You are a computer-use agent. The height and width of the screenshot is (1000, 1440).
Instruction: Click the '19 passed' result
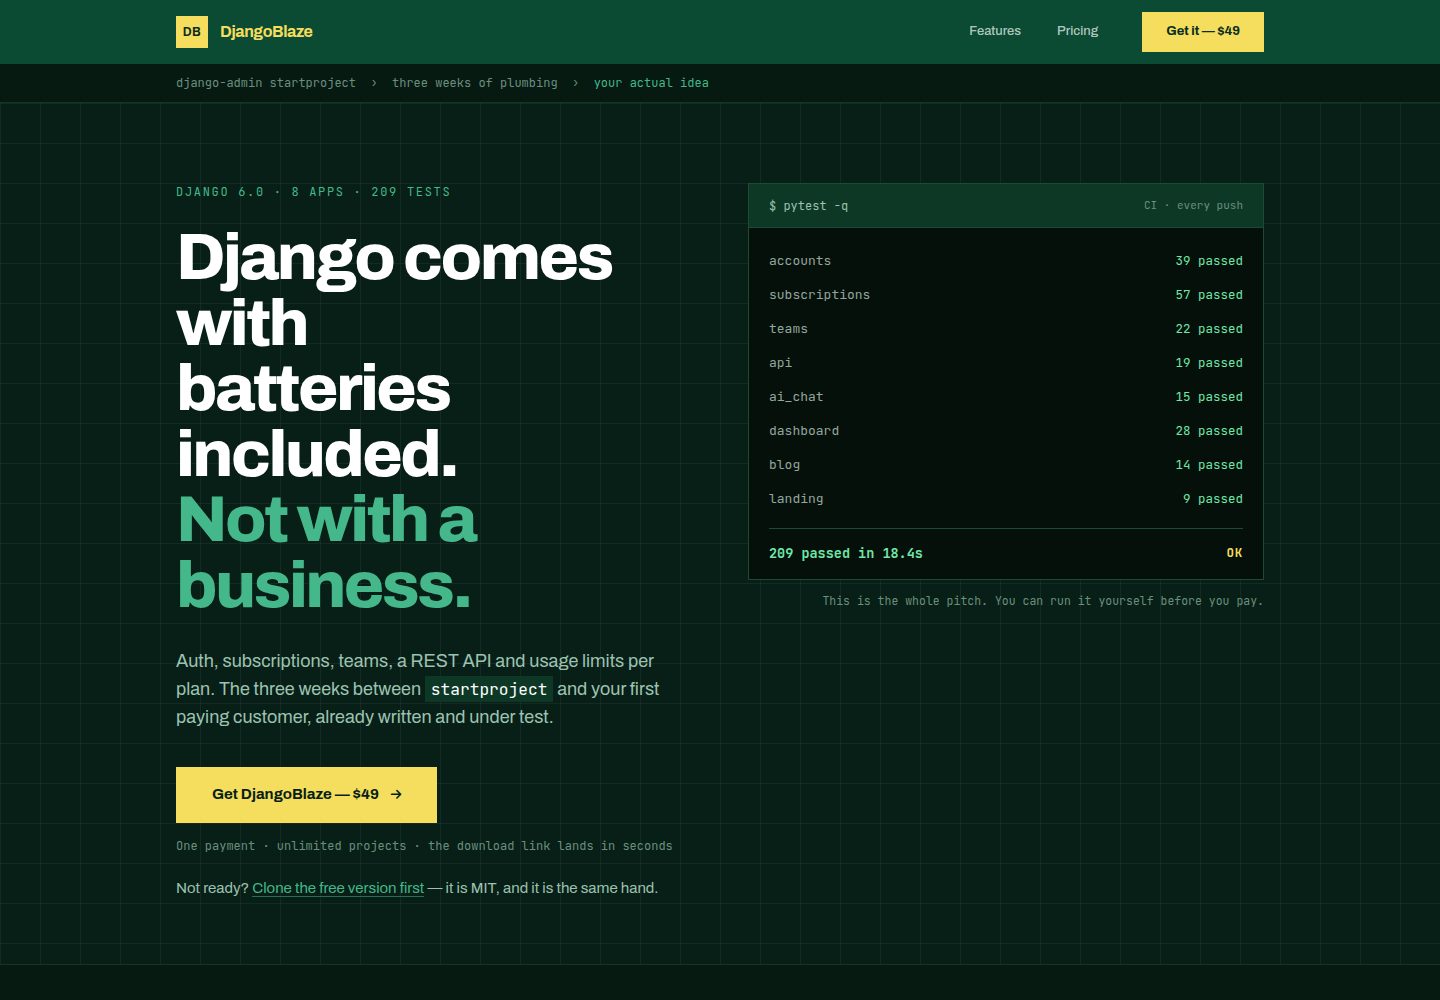[x=1209, y=363]
